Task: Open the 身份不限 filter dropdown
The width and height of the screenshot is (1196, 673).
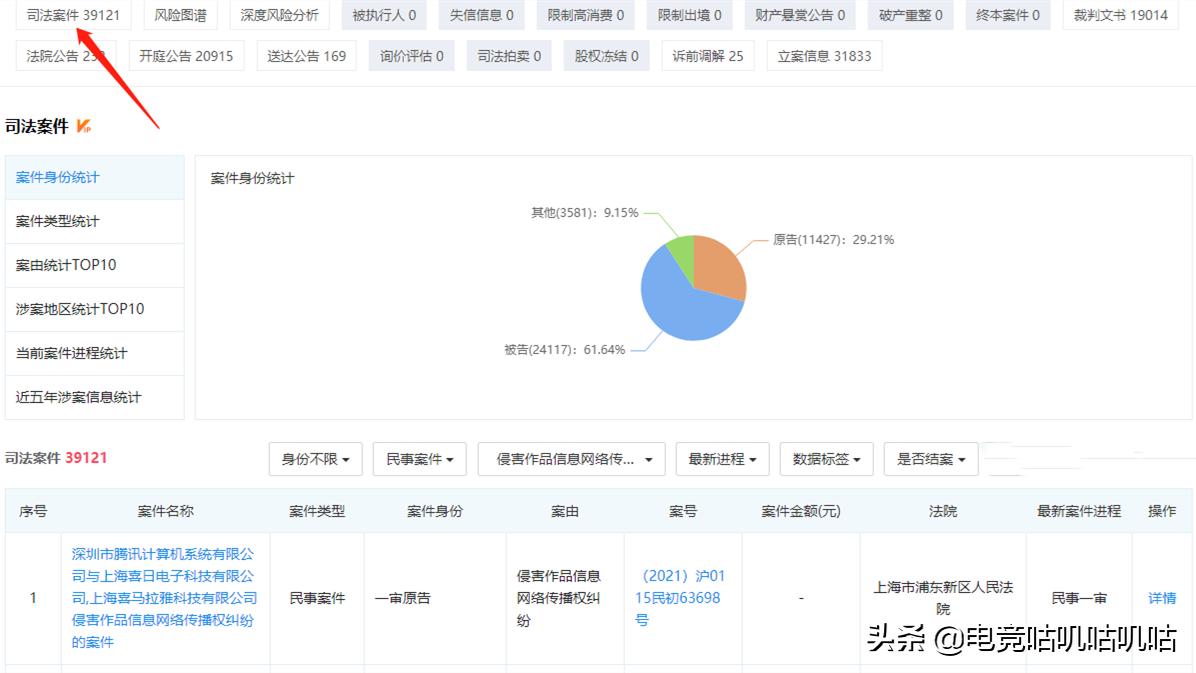Action: [315, 459]
